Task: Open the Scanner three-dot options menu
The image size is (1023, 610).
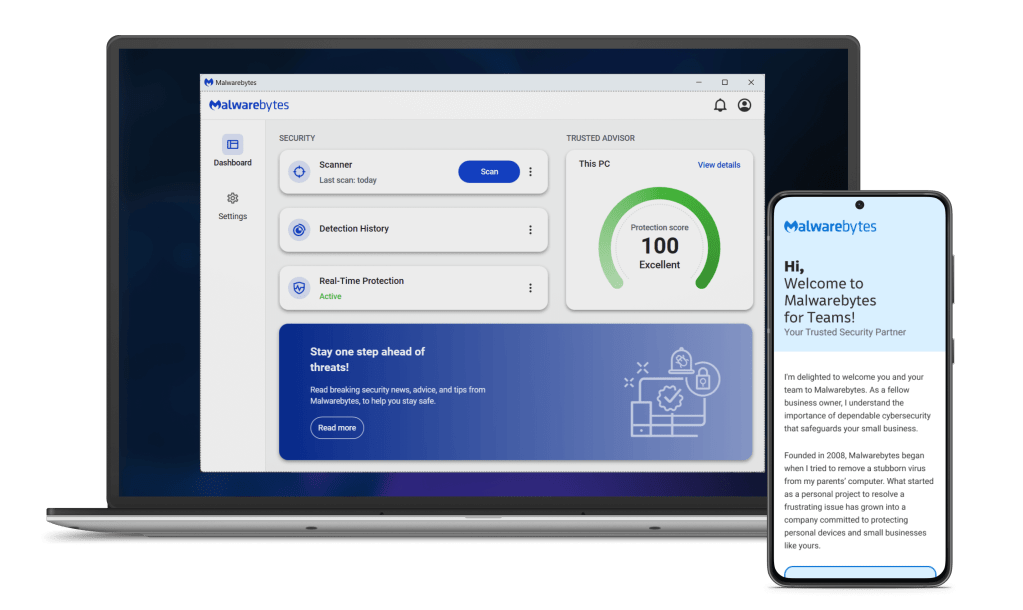Action: pos(531,171)
